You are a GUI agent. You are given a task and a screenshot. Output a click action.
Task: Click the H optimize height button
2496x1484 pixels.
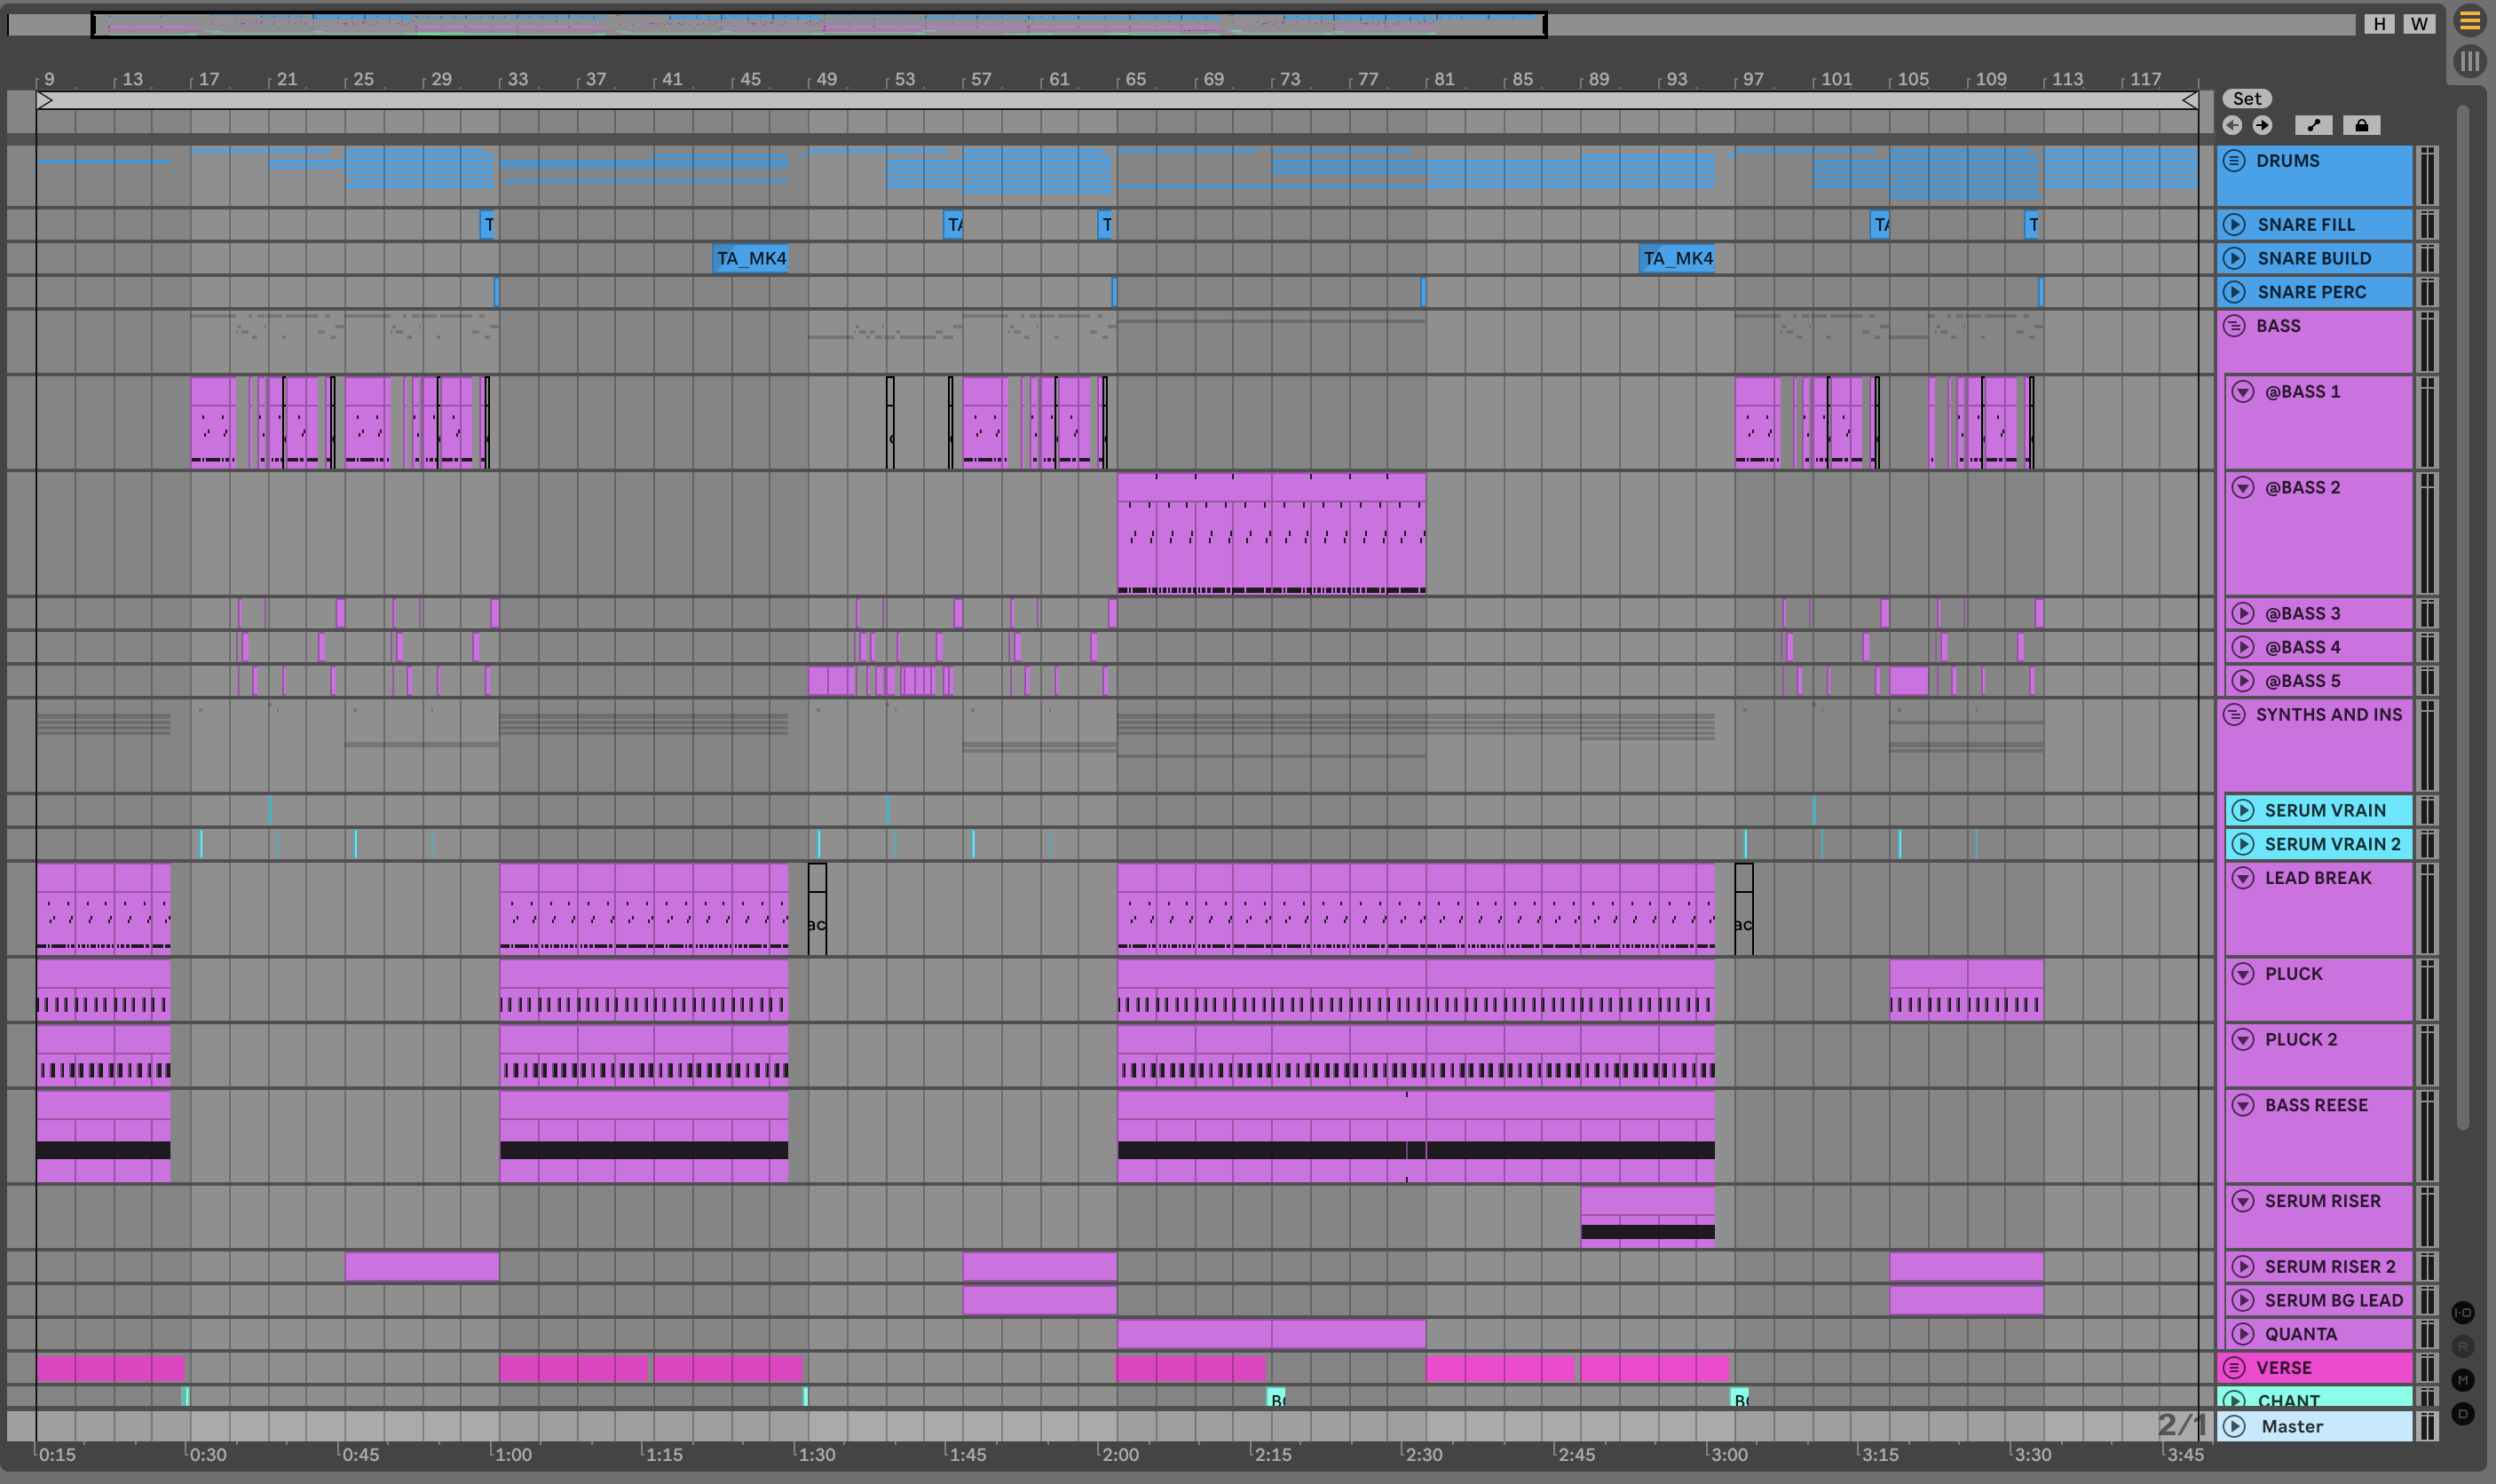(x=2379, y=23)
